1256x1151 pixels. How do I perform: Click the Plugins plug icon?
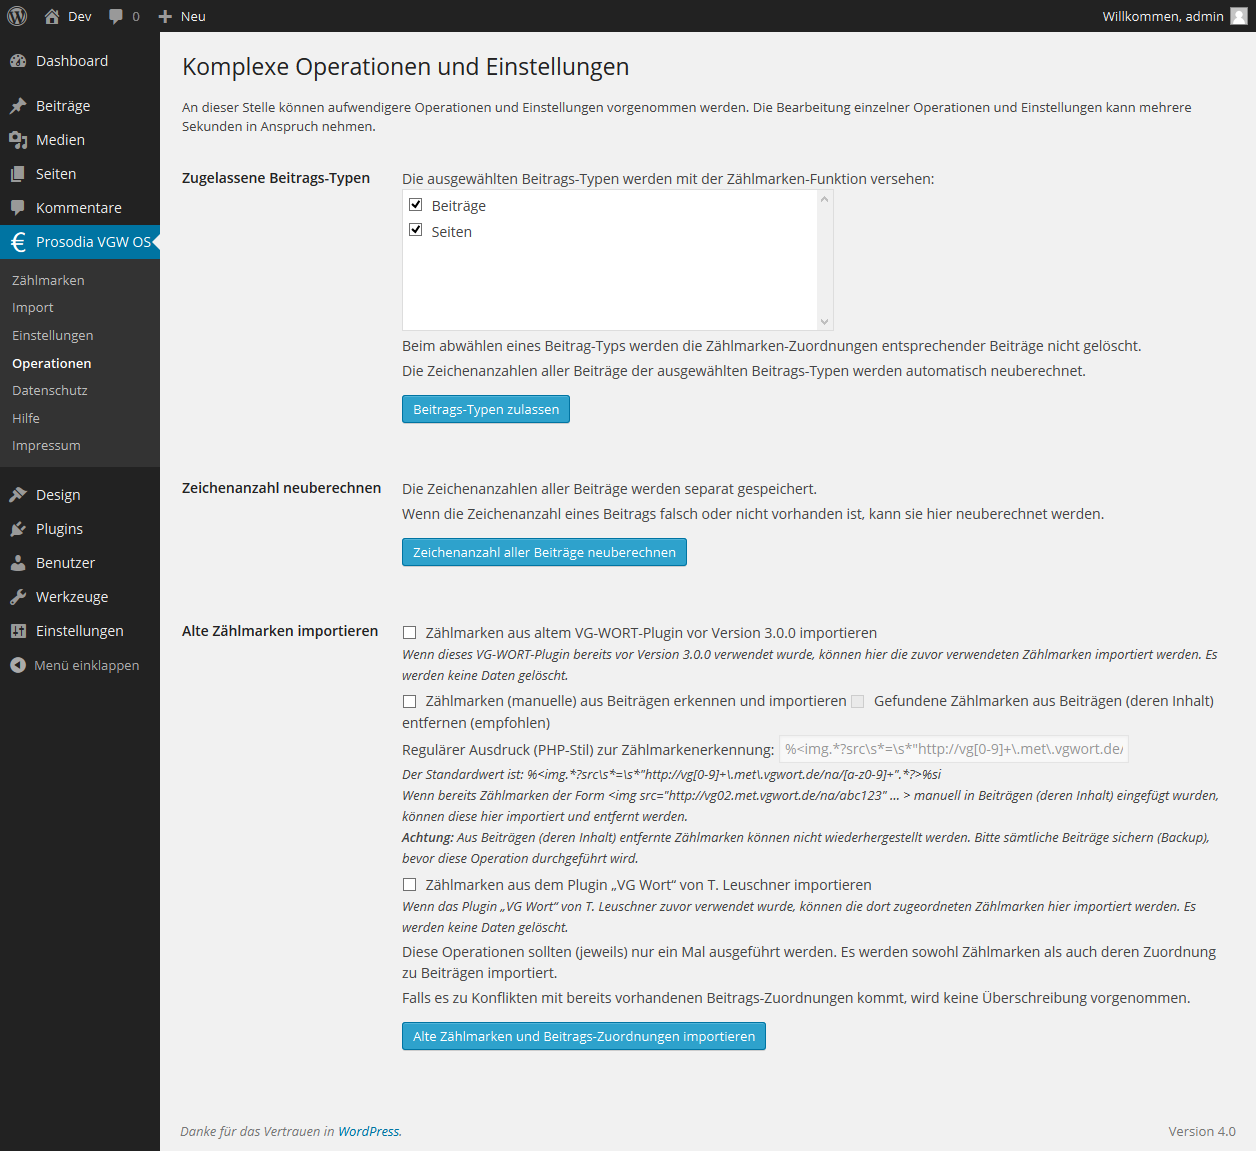coord(18,529)
